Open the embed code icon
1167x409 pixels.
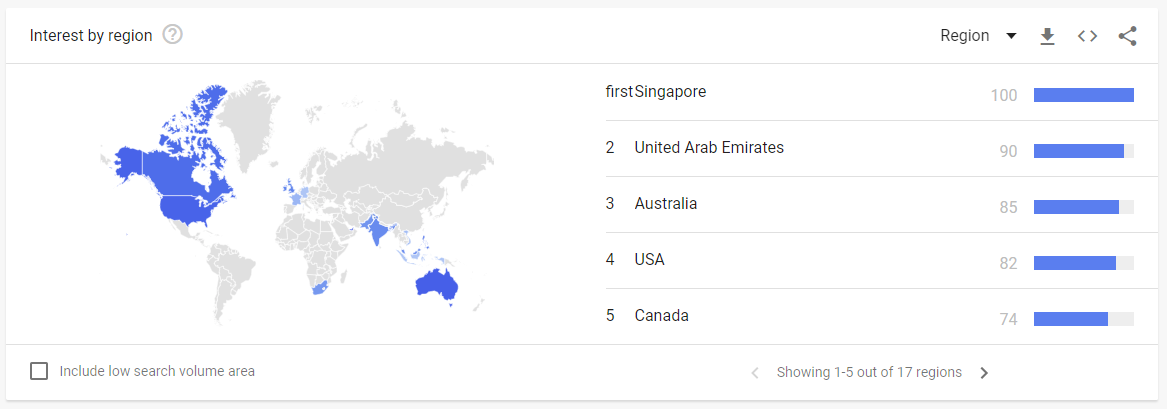click(1087, 36)
